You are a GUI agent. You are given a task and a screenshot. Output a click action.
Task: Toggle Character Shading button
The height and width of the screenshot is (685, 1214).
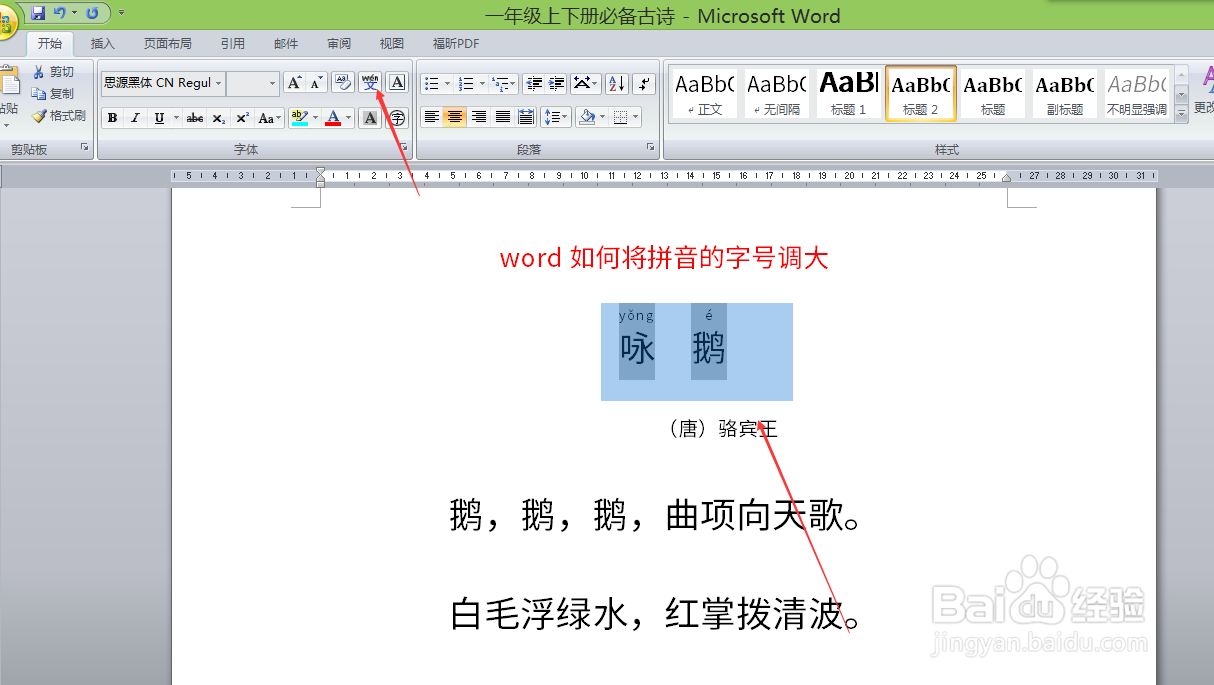coord(370,118)
